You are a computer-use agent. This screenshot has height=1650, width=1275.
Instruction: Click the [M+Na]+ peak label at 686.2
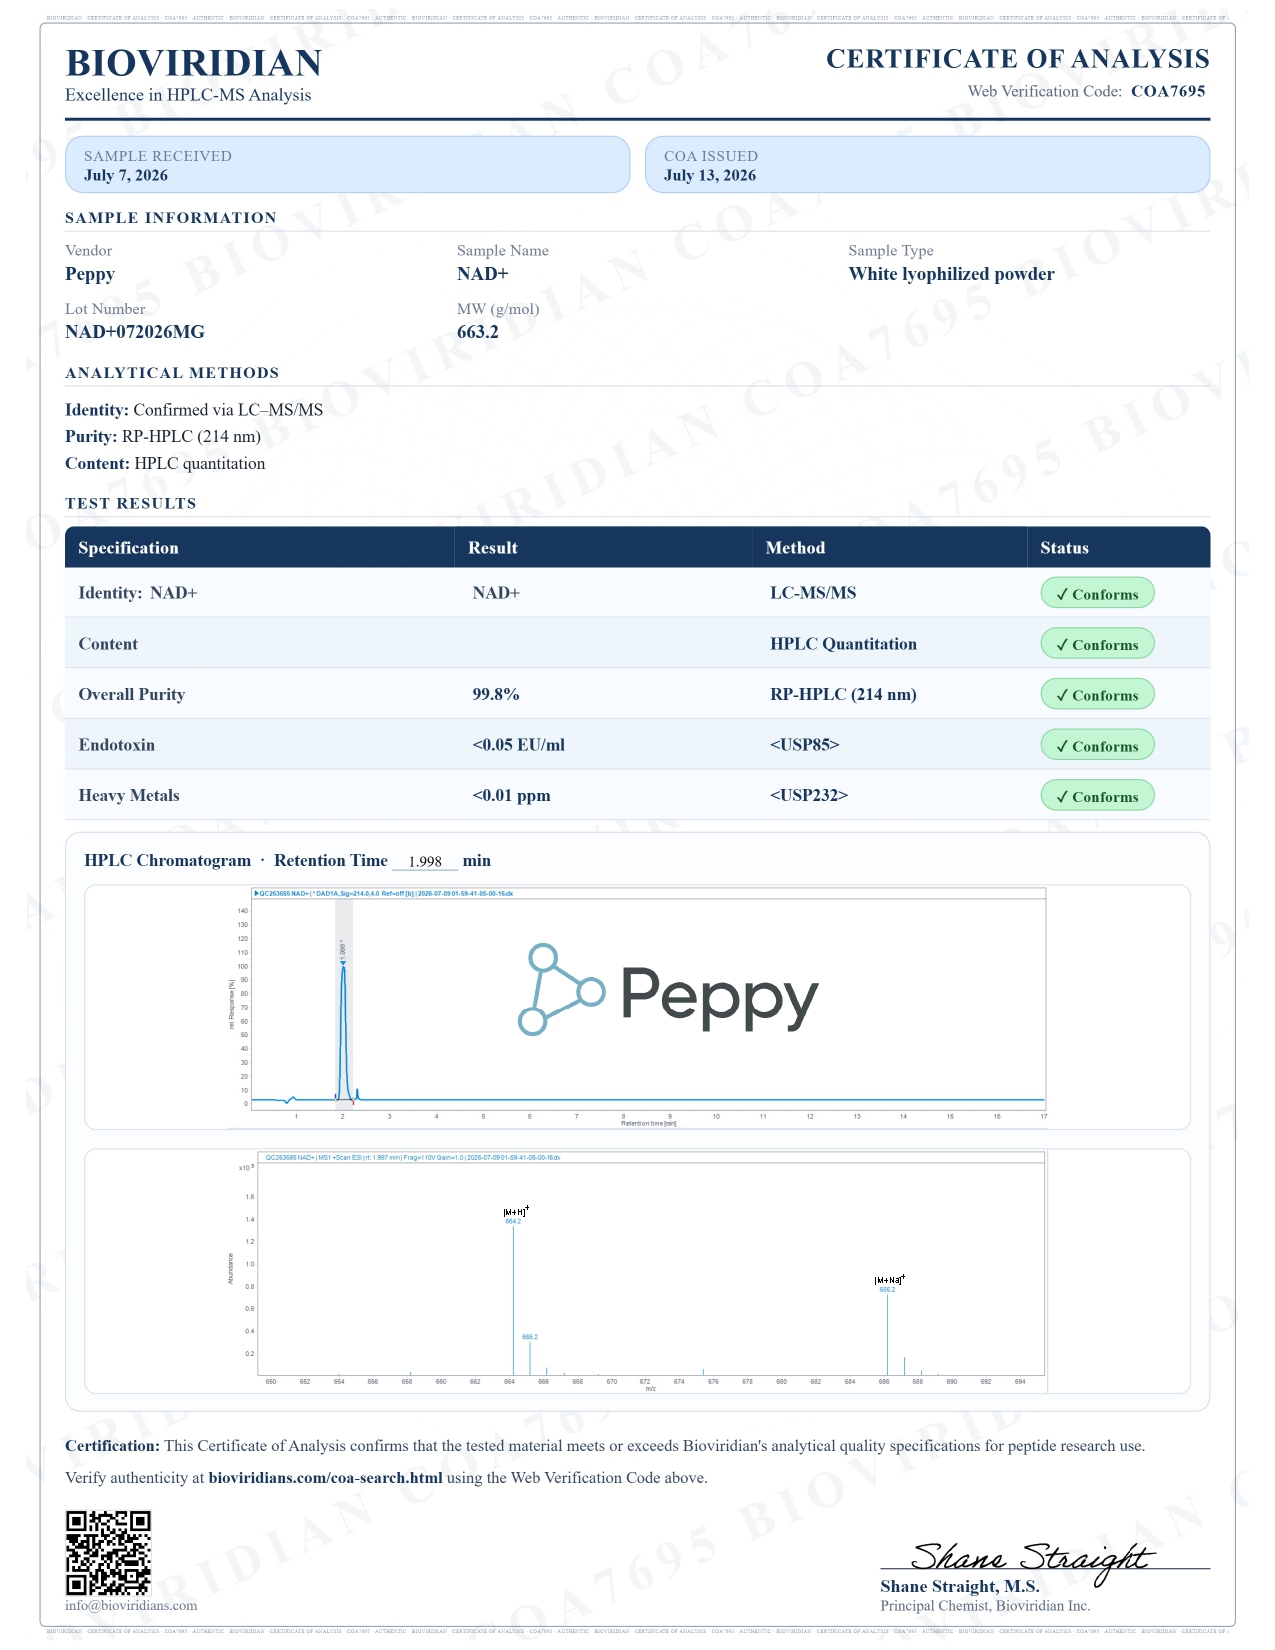coord(888,1284)
